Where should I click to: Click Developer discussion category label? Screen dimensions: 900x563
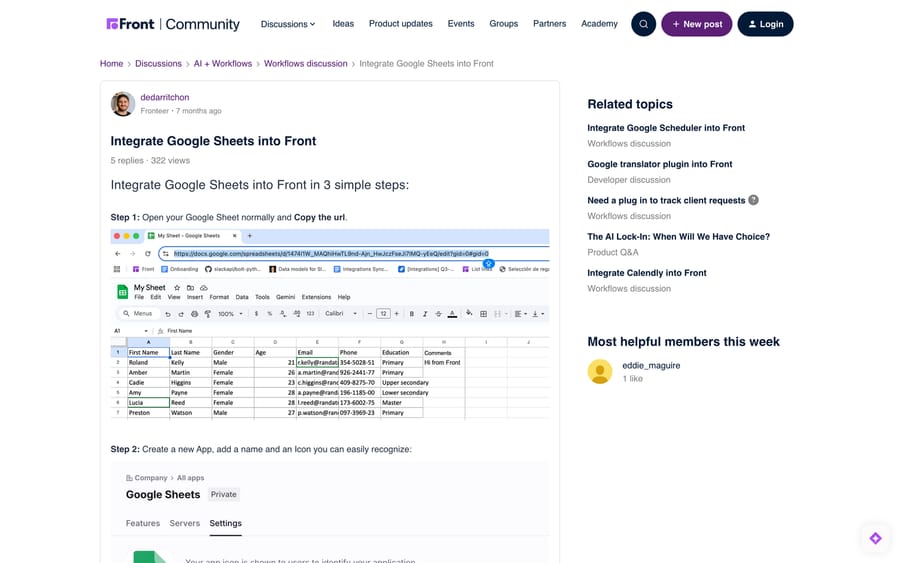click(629, 180)
